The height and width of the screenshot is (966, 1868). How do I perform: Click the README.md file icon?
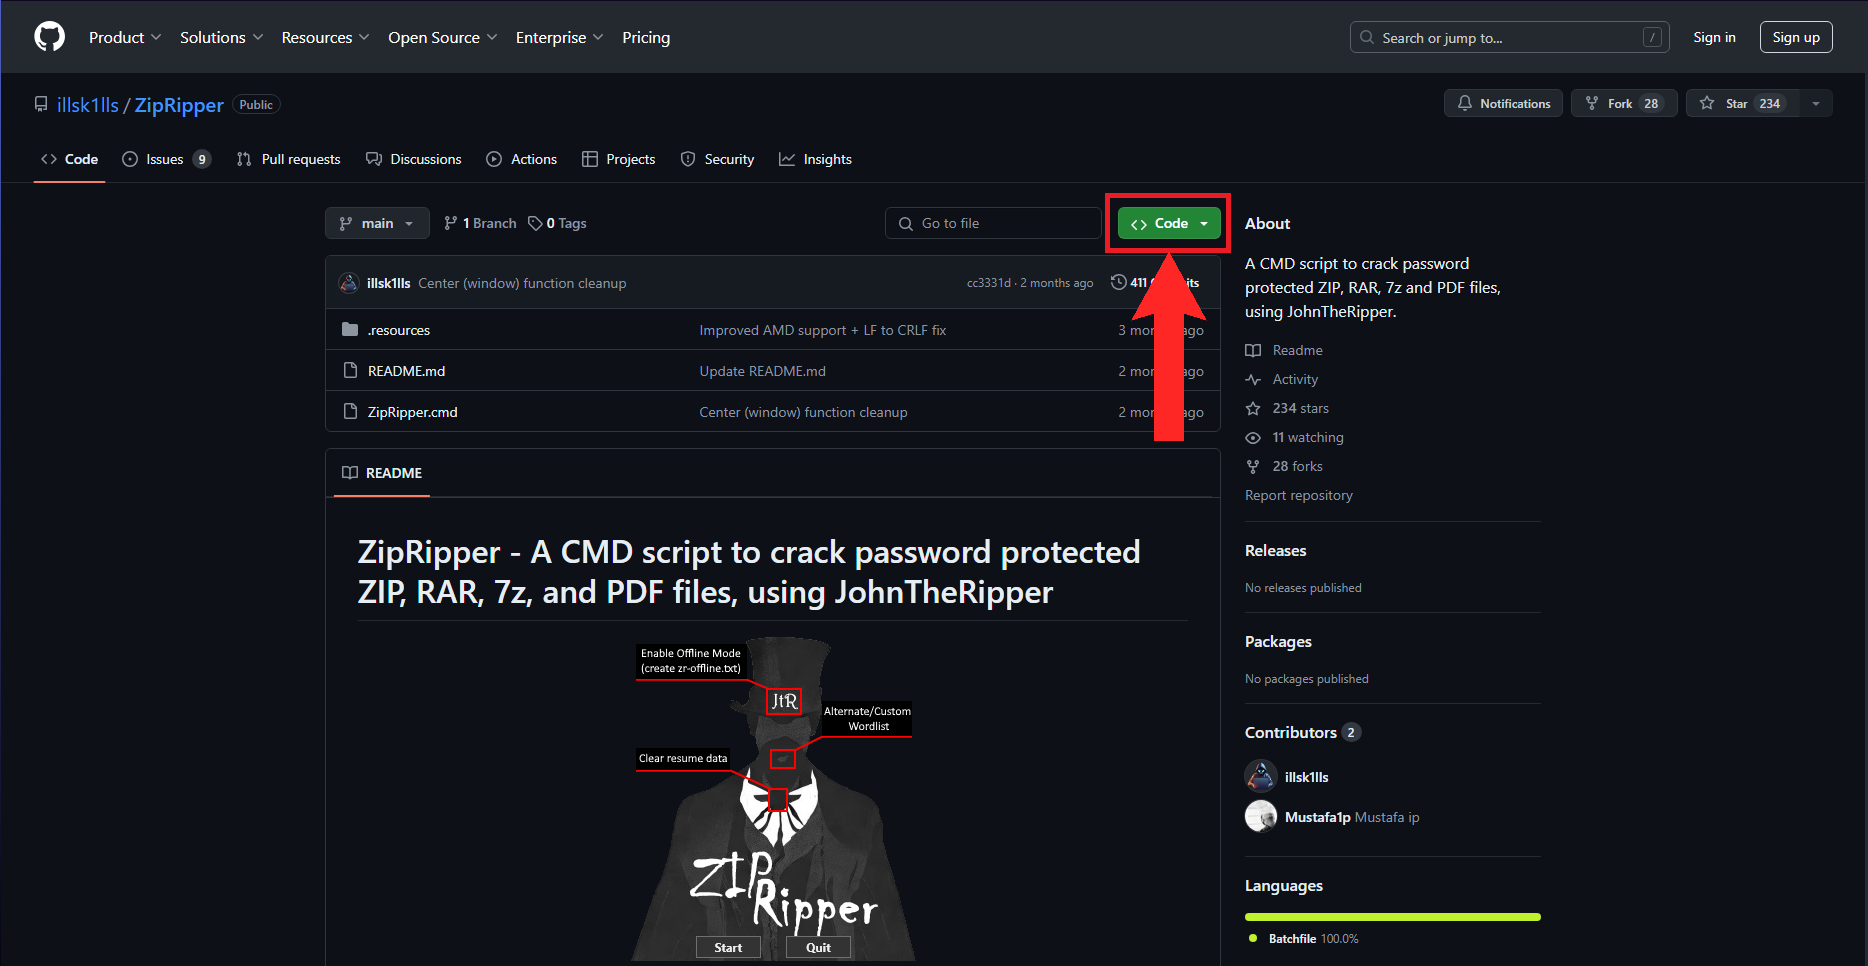click(x=350, y=370)
